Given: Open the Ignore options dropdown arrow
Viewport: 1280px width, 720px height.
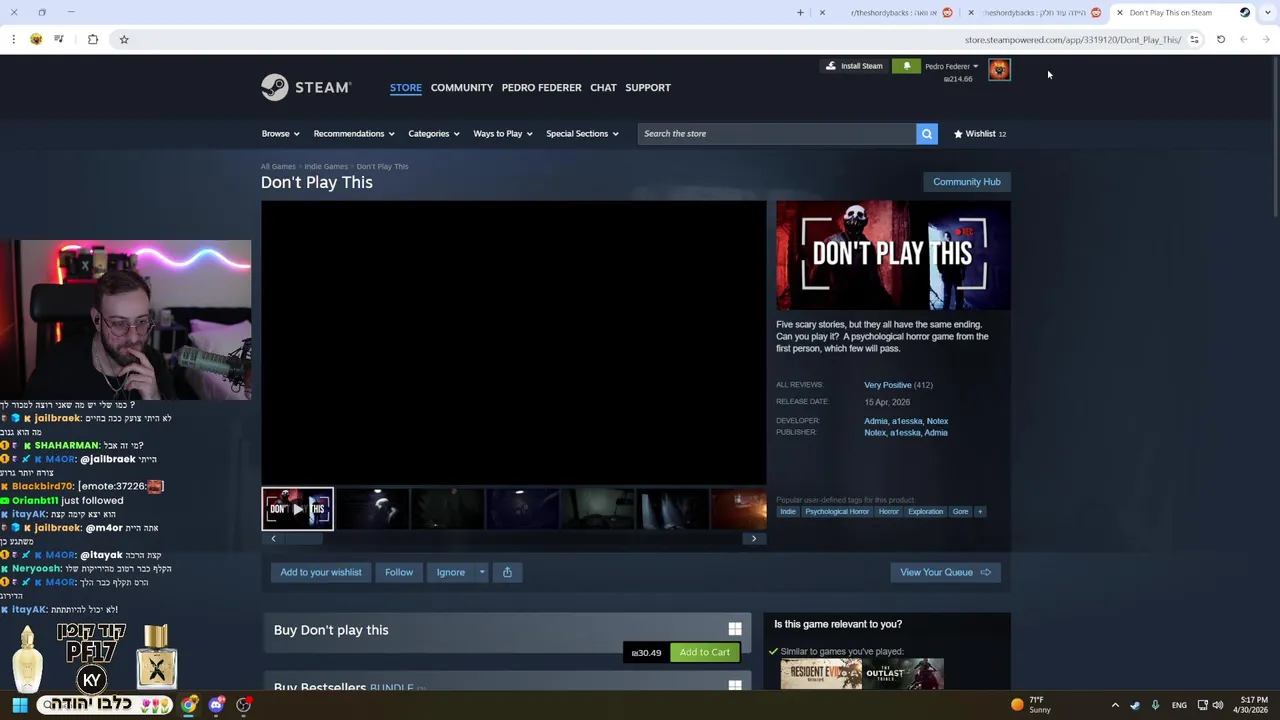Looking at the screenshot, I should [x=481, y=572].
